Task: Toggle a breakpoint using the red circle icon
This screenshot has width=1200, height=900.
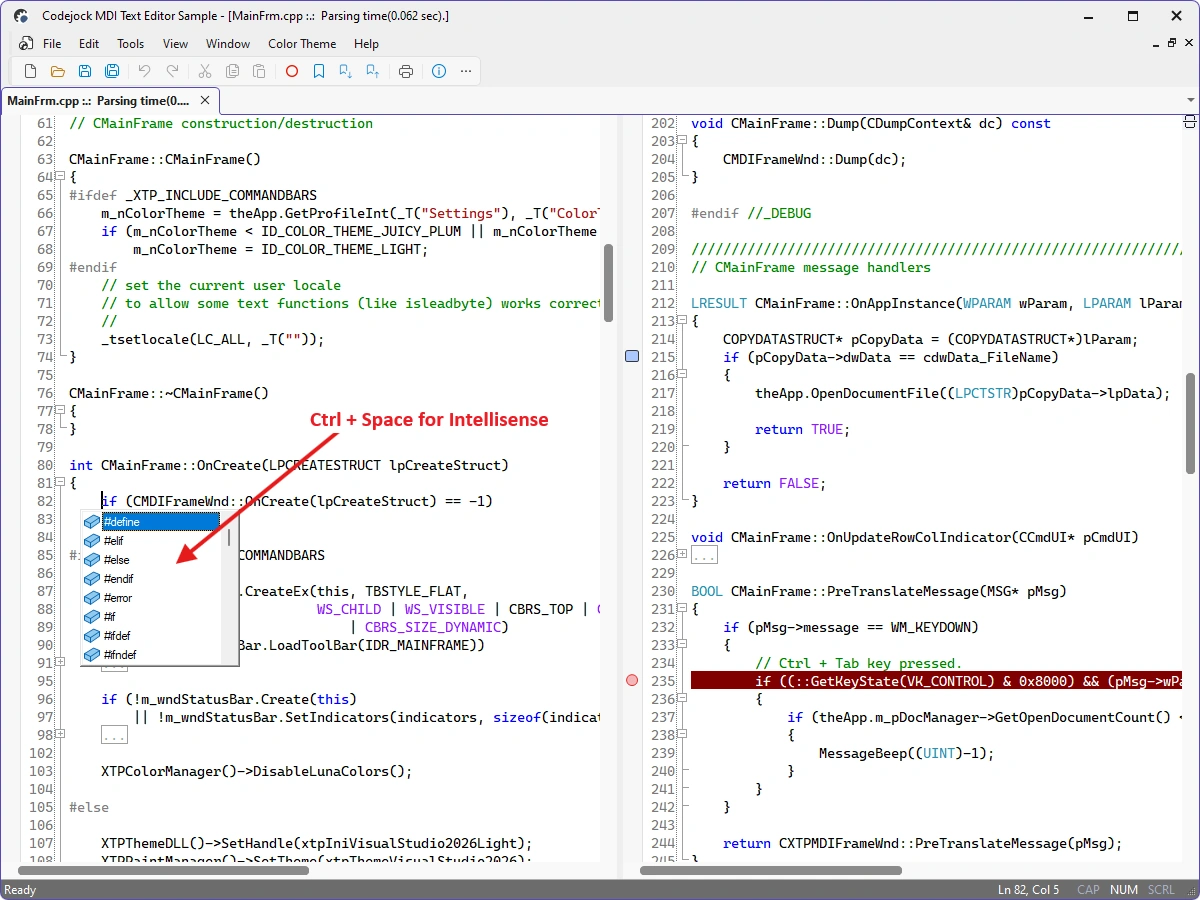Action: [292, 71]
